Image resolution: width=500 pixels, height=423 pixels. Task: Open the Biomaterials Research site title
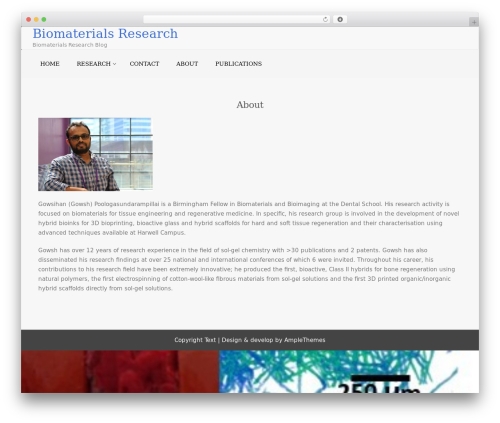105,34
